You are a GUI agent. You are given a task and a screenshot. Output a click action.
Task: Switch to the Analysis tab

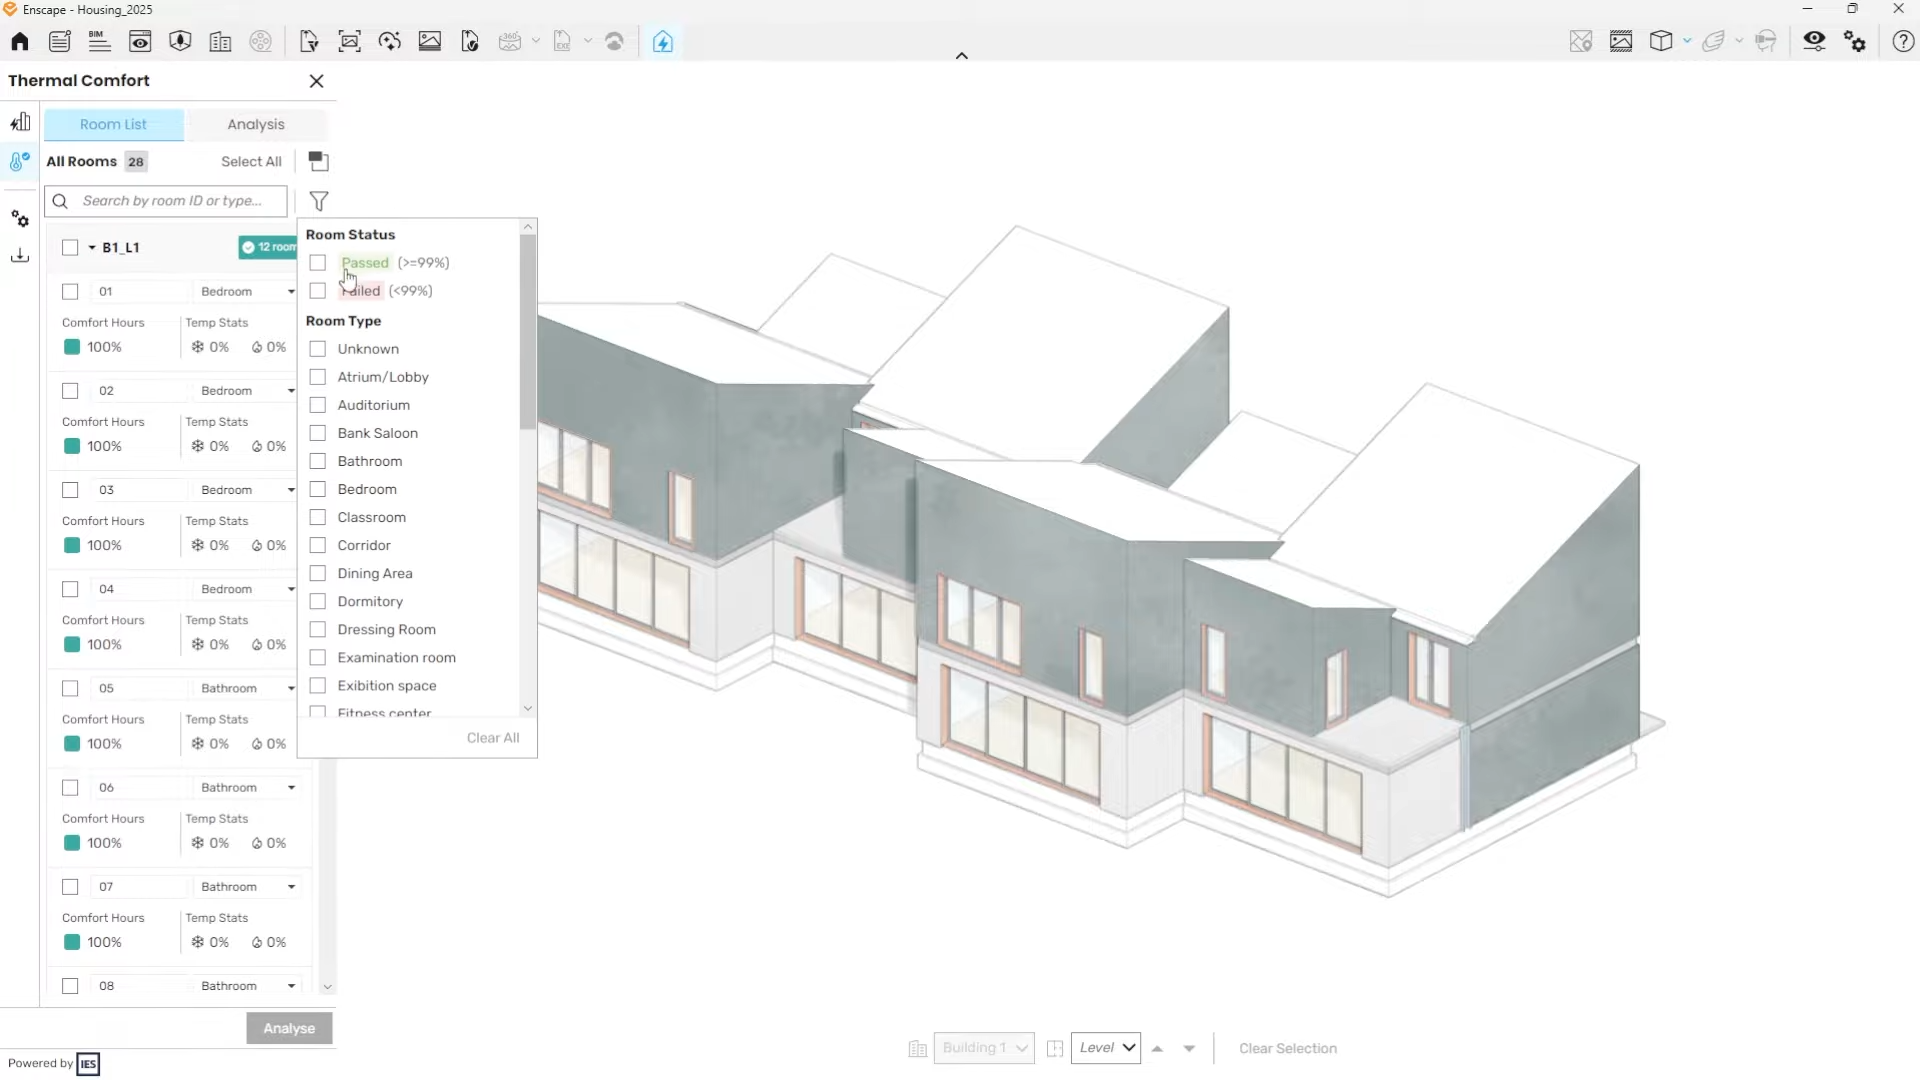pos(256,125)
